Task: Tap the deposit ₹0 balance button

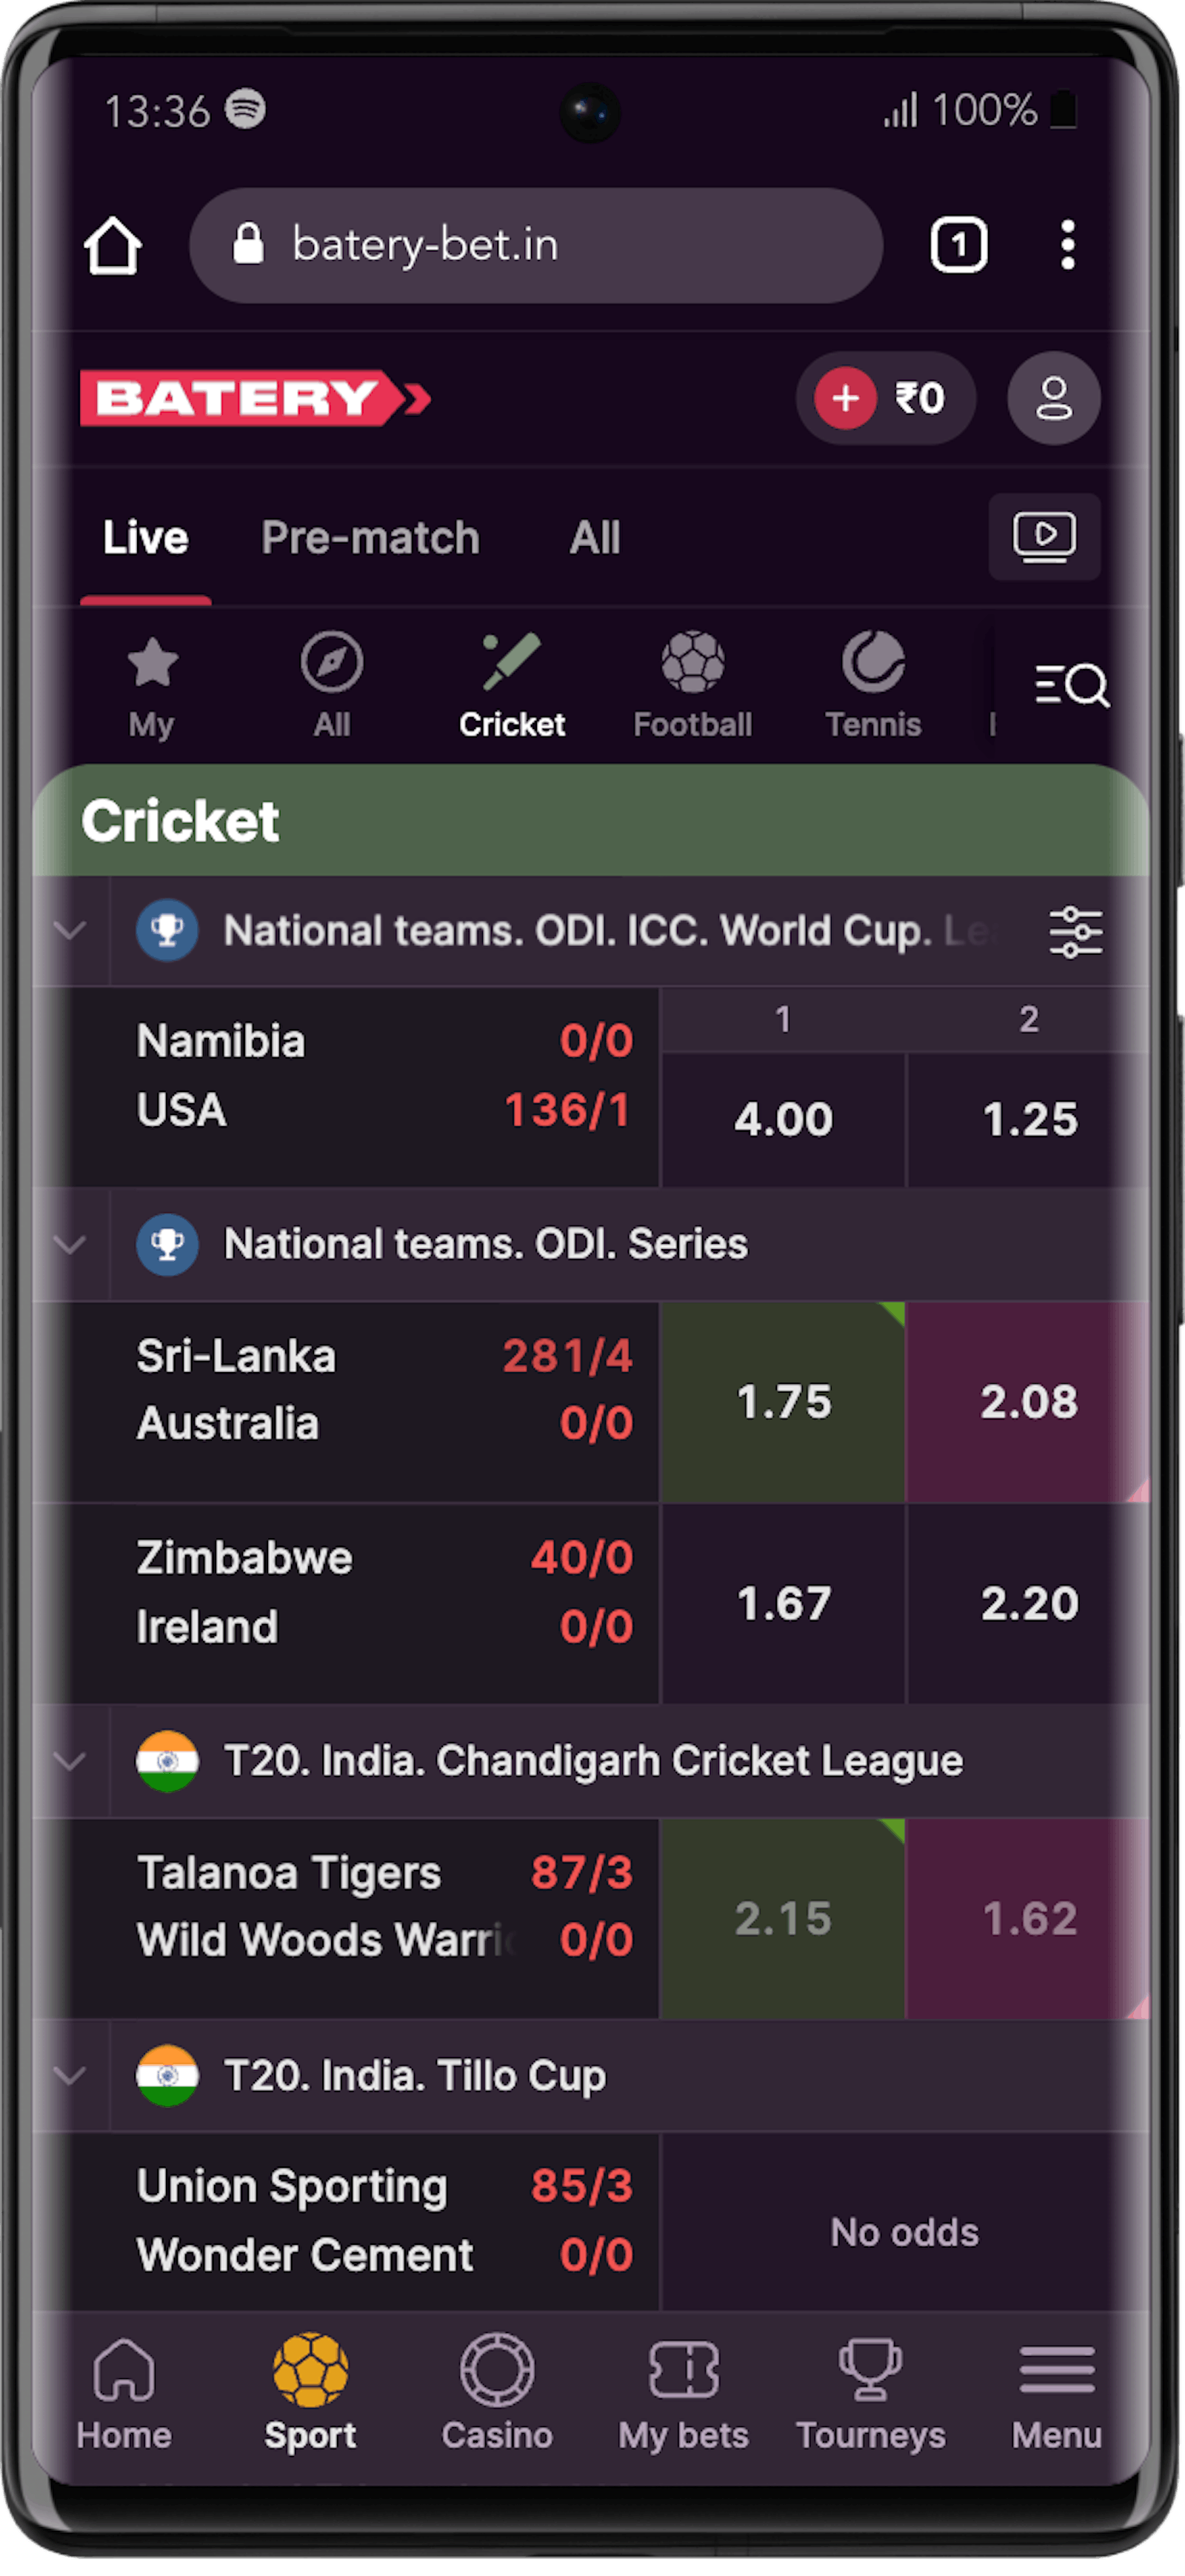Action: click(x=884, y=398)
